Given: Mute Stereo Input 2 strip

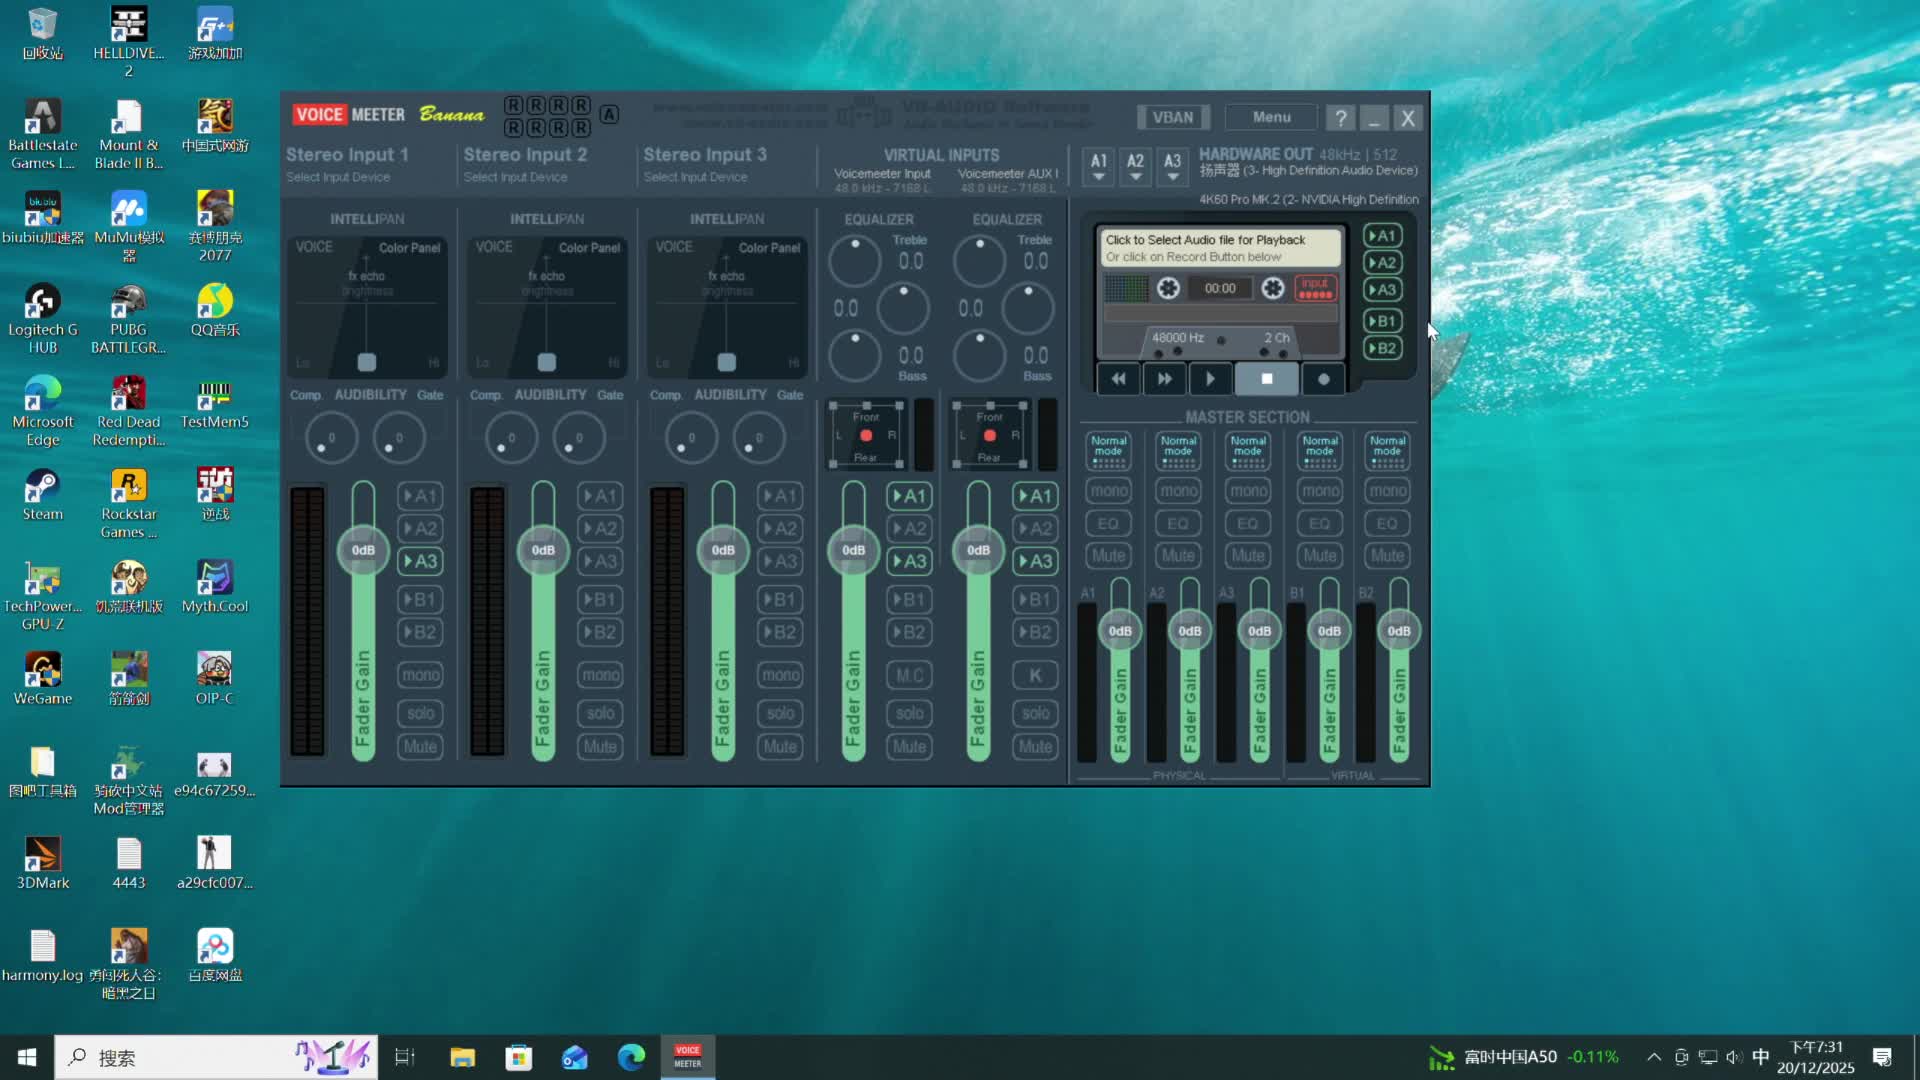Looking at the screenshot, I should [600, 747].
